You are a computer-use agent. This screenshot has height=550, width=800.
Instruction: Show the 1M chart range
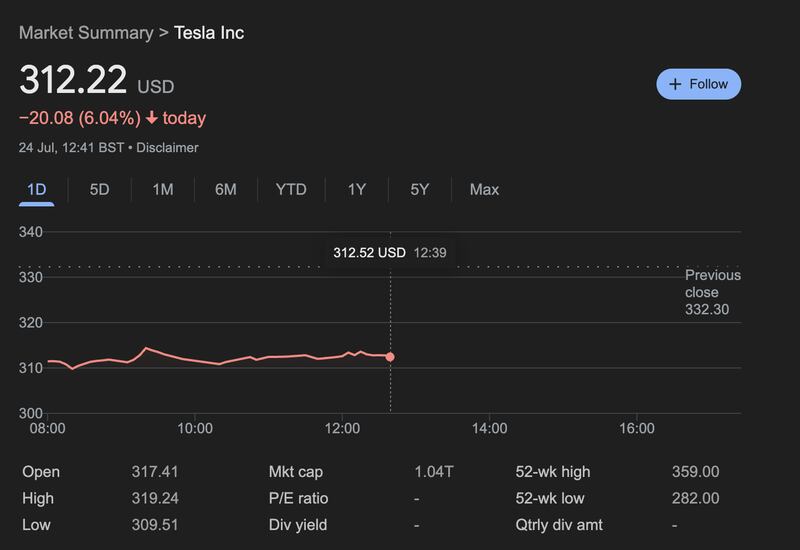162,189
